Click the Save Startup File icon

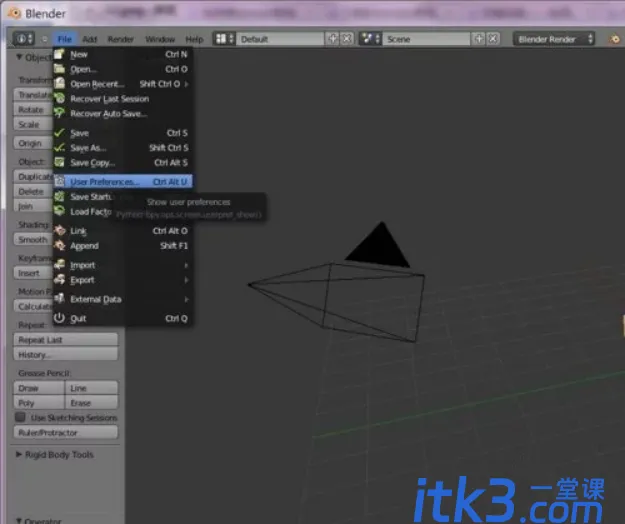tap(59, 196)
